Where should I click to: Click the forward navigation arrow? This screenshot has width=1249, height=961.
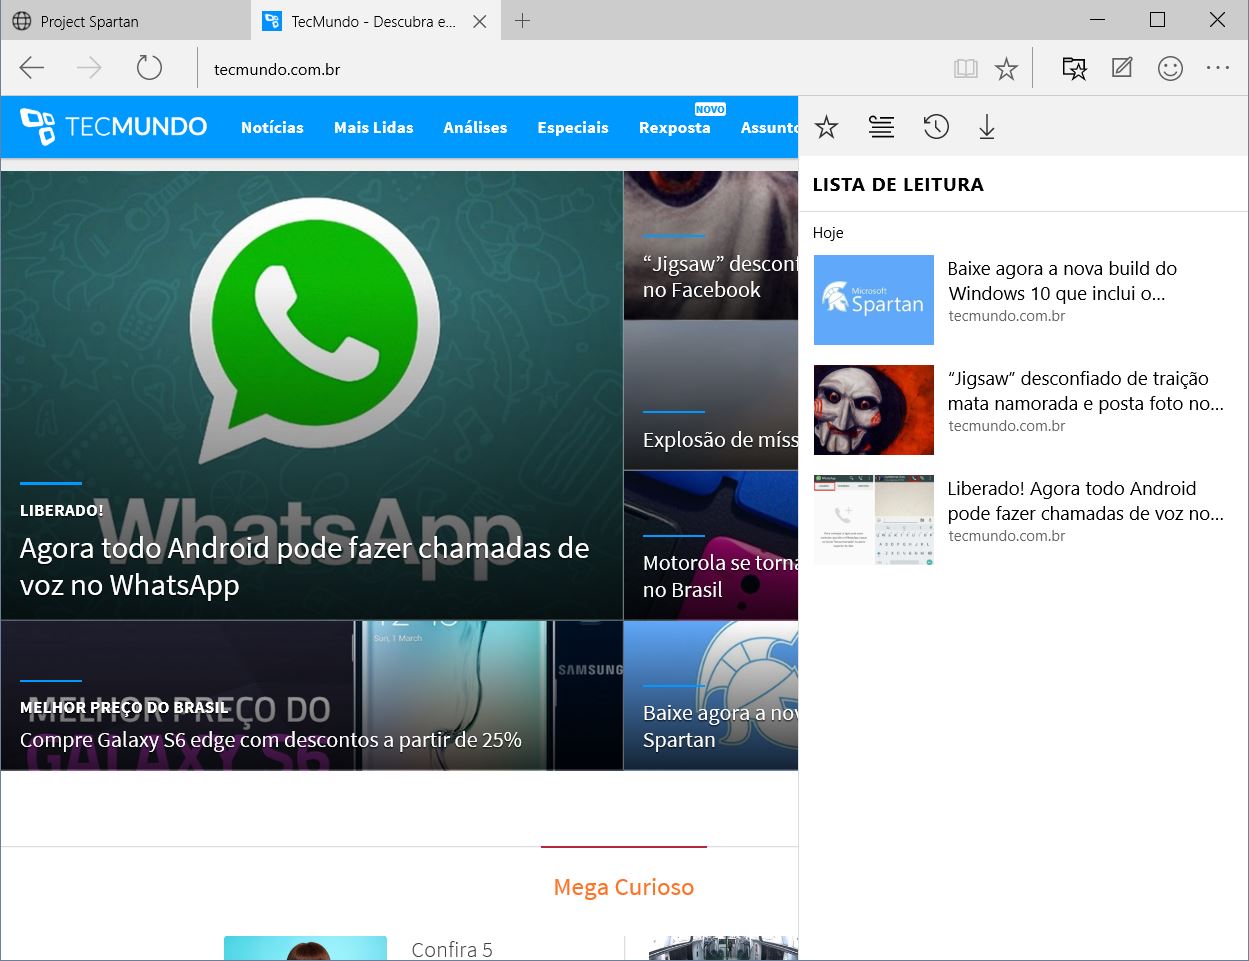[90, 68]
